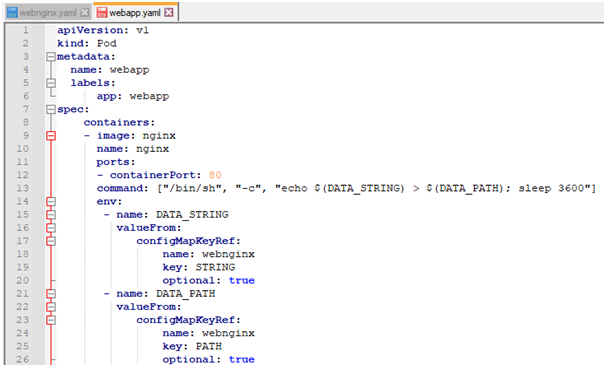The image size is (606, 367).
Task: Collapse the DATA_PATH entry fold marker
Action: (x=51, y=294)
